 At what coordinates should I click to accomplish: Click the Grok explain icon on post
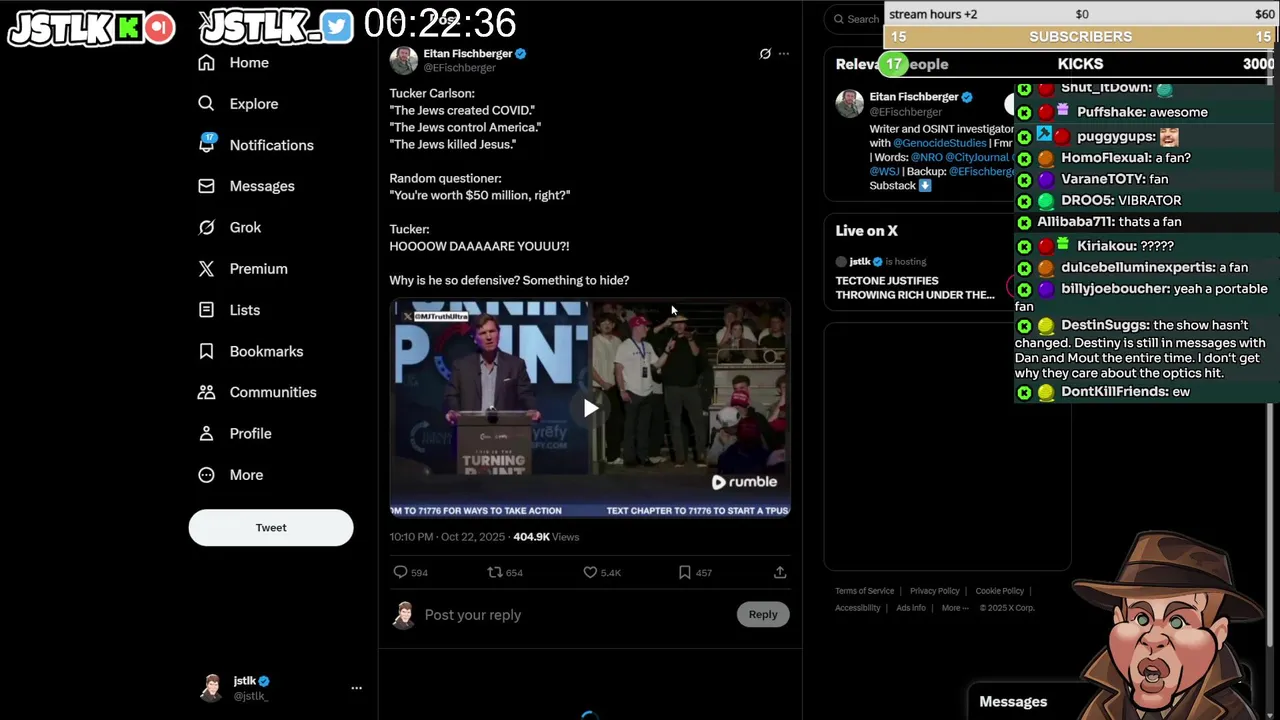pyautogui.click(x=765, y=54)
